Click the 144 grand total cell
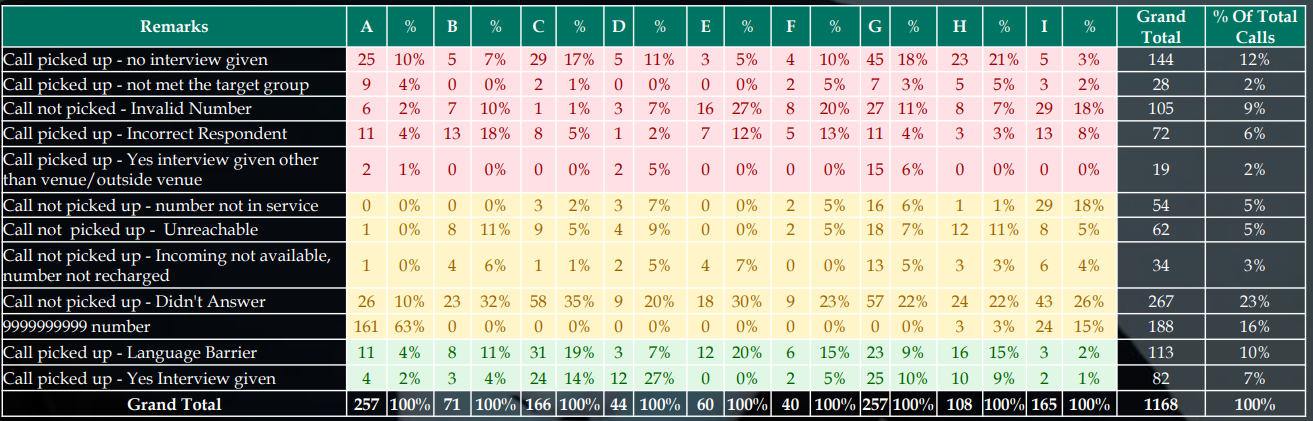Image resolution: width=1313 pixels, height=421 pixels. pos(1160,60)
